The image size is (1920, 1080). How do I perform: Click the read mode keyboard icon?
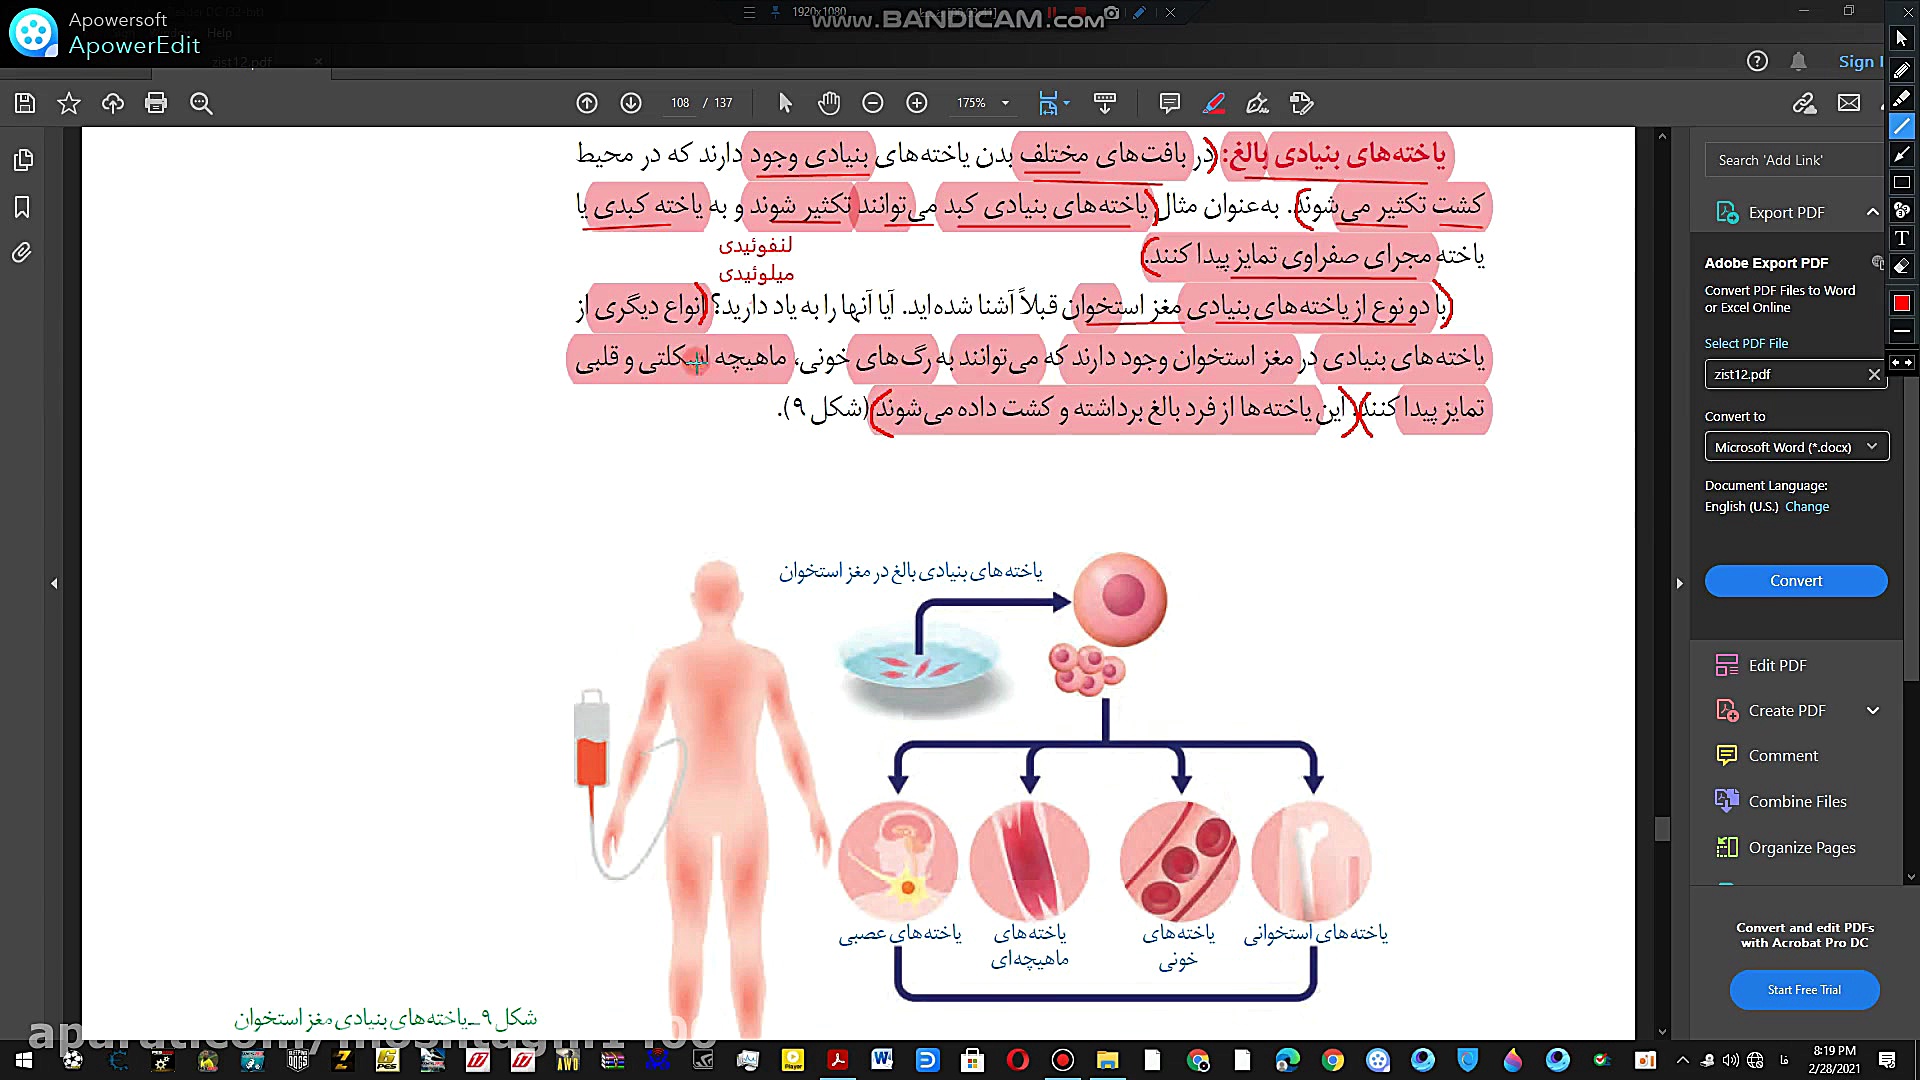click(x=1105, y=103)
